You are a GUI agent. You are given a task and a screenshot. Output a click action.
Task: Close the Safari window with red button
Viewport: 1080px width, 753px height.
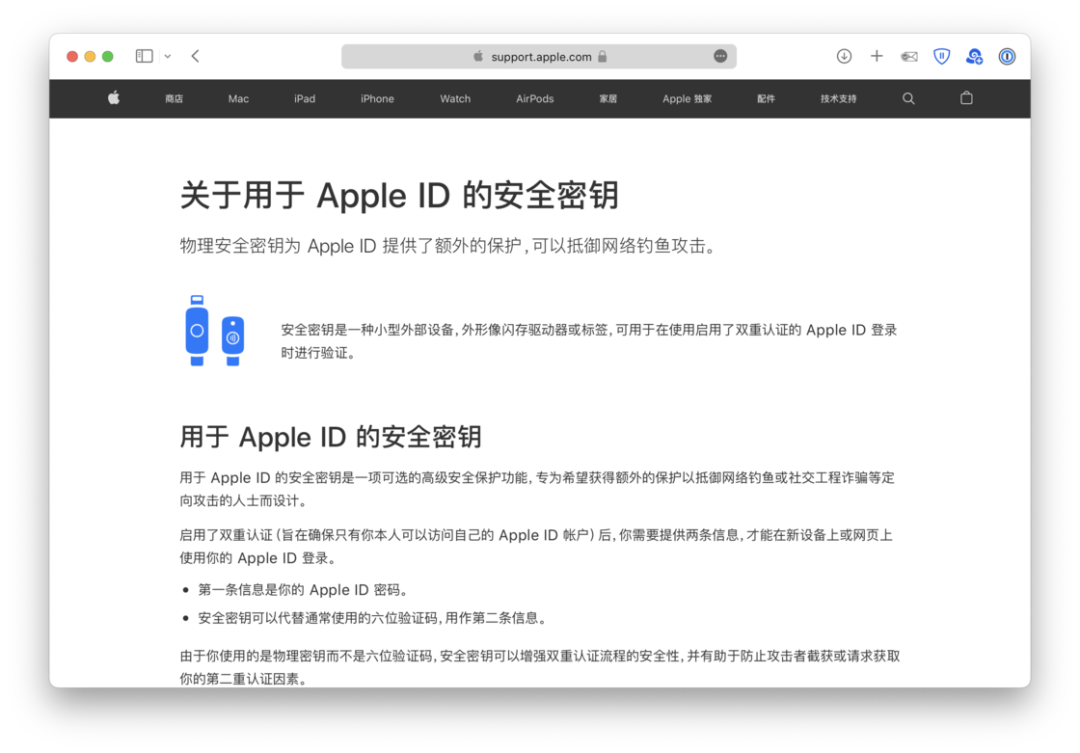point(72,56)
